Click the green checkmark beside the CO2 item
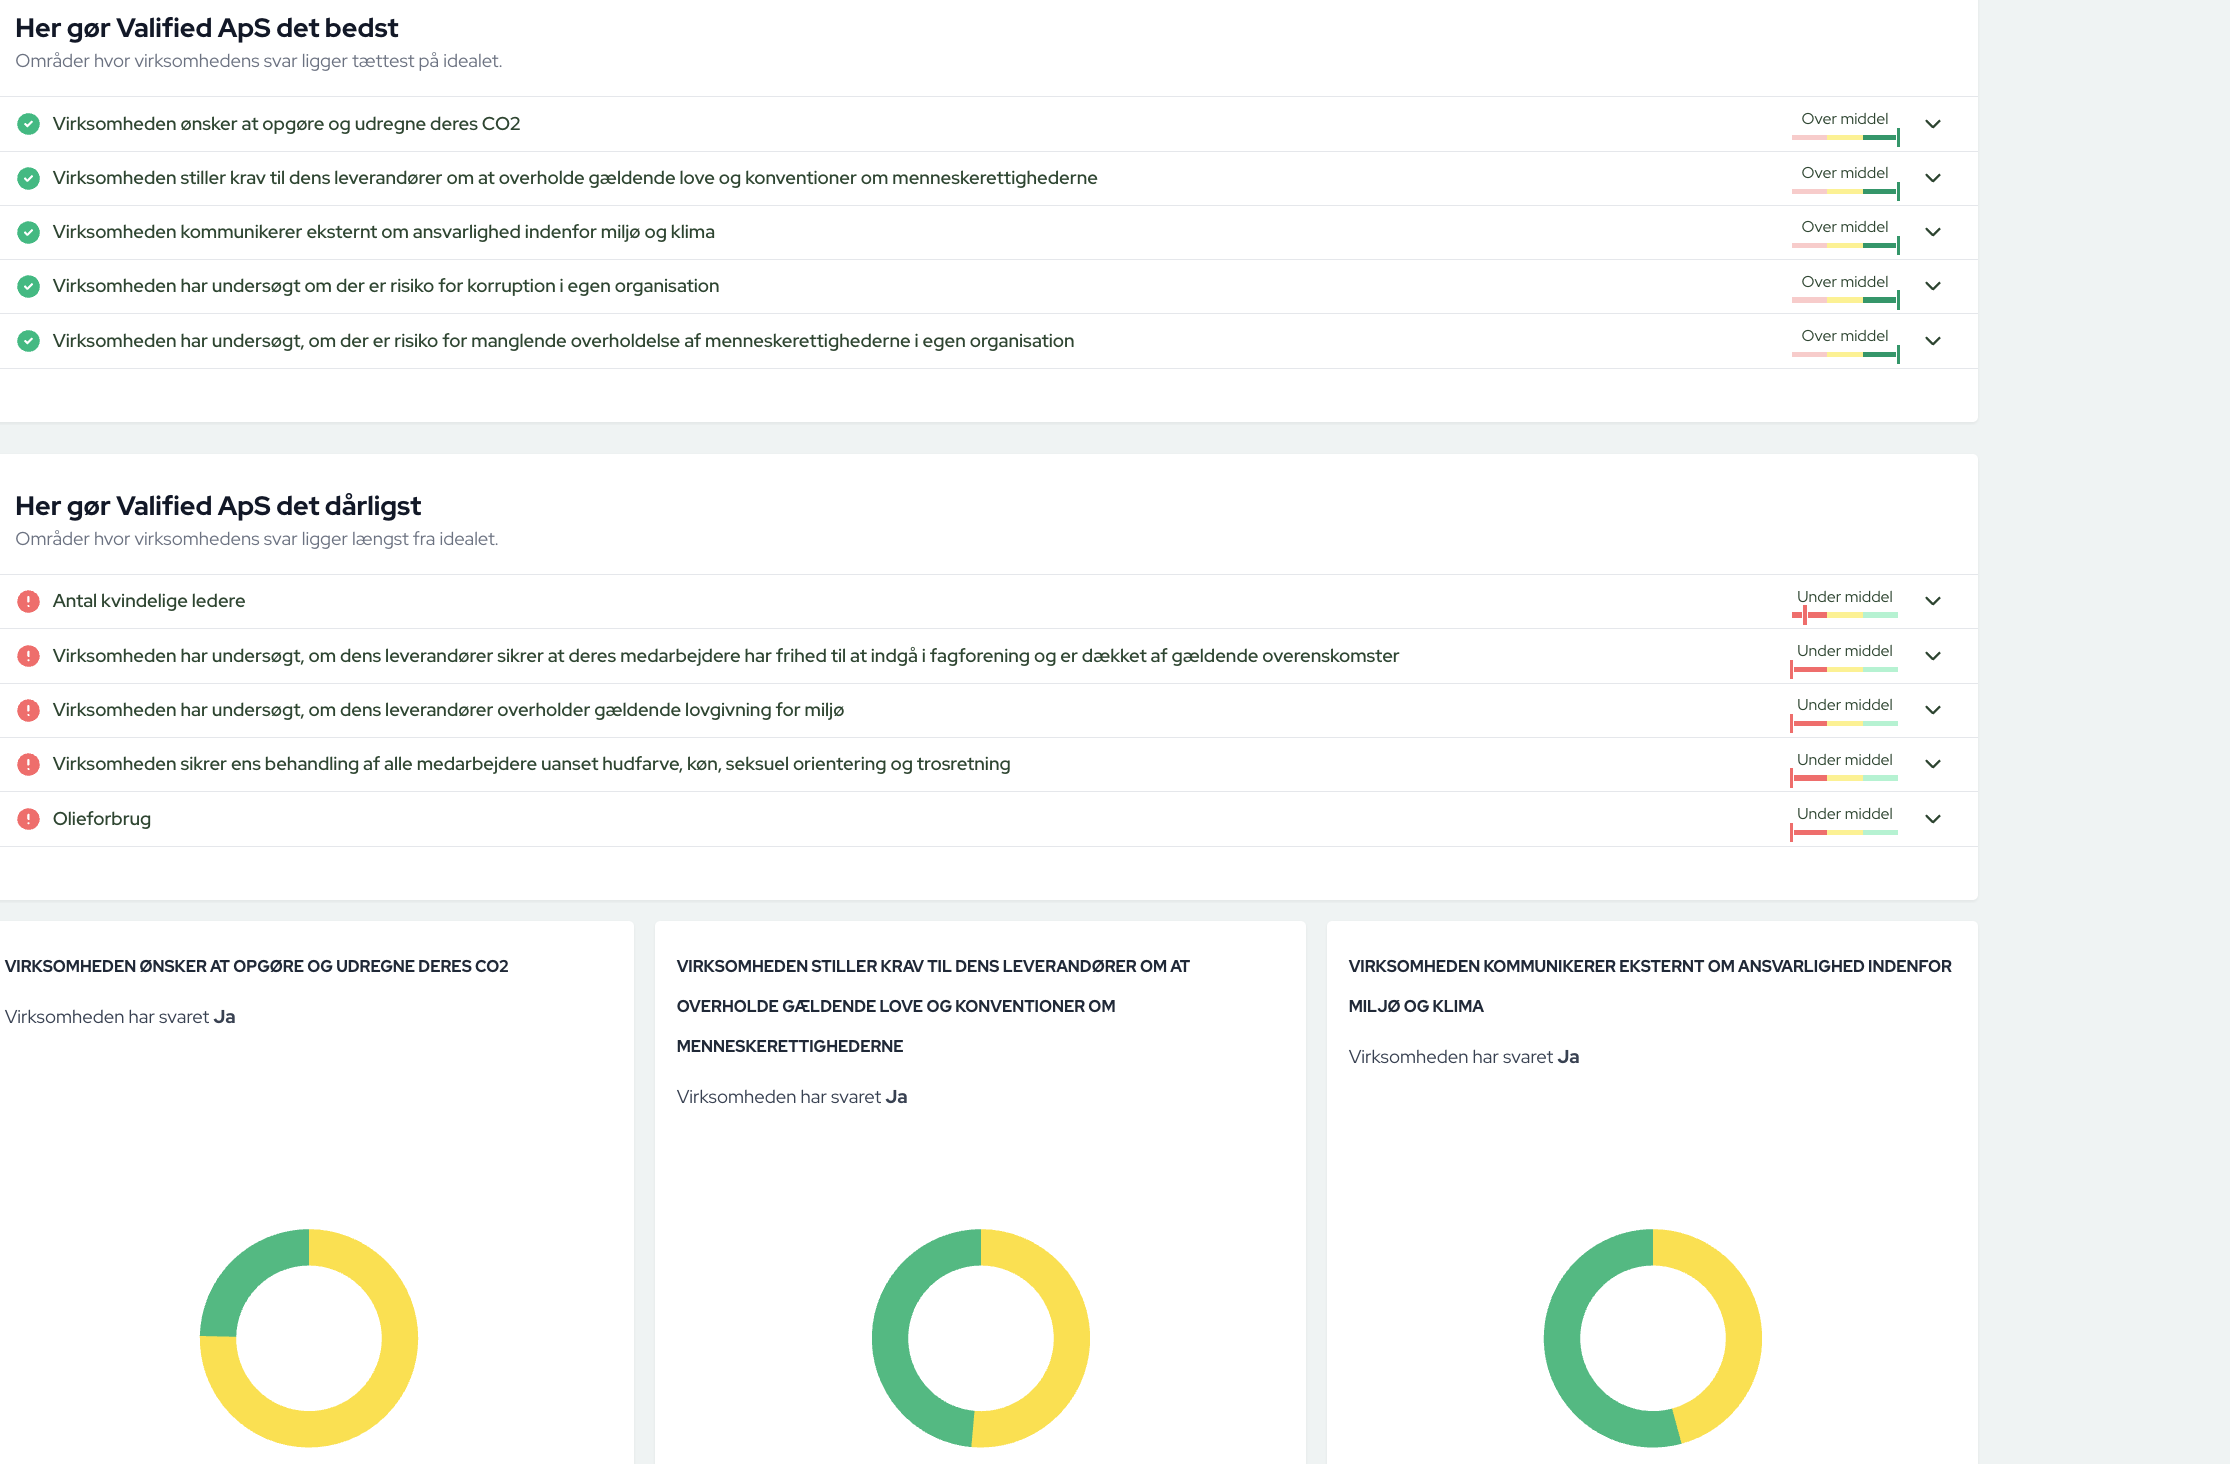Viewport: 2230px width, 1464px height. click(x=28, y=124)
